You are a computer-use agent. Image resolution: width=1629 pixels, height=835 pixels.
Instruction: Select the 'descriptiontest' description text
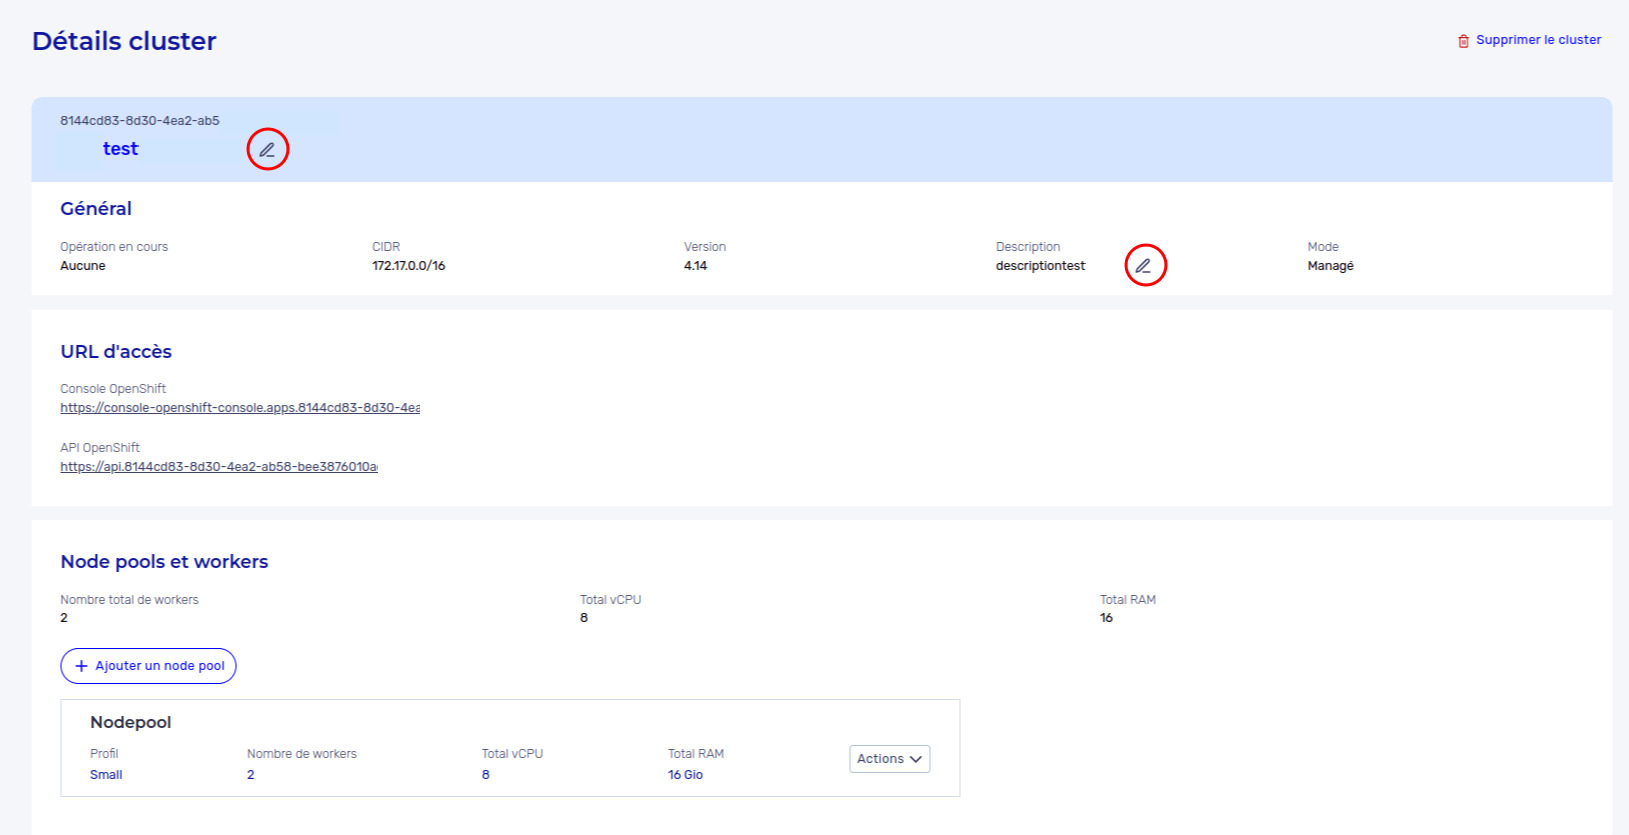[1040, 266]
